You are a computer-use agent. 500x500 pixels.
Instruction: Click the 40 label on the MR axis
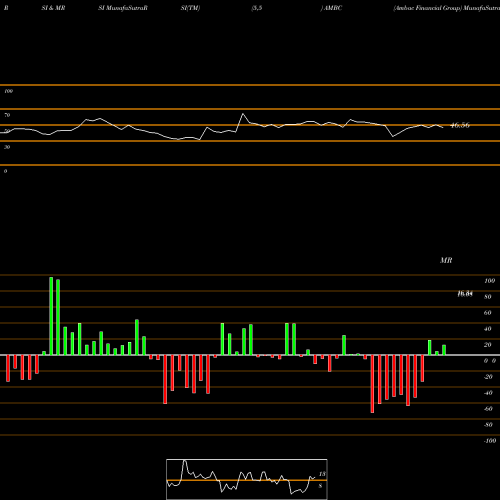click(x=488, y=329)
